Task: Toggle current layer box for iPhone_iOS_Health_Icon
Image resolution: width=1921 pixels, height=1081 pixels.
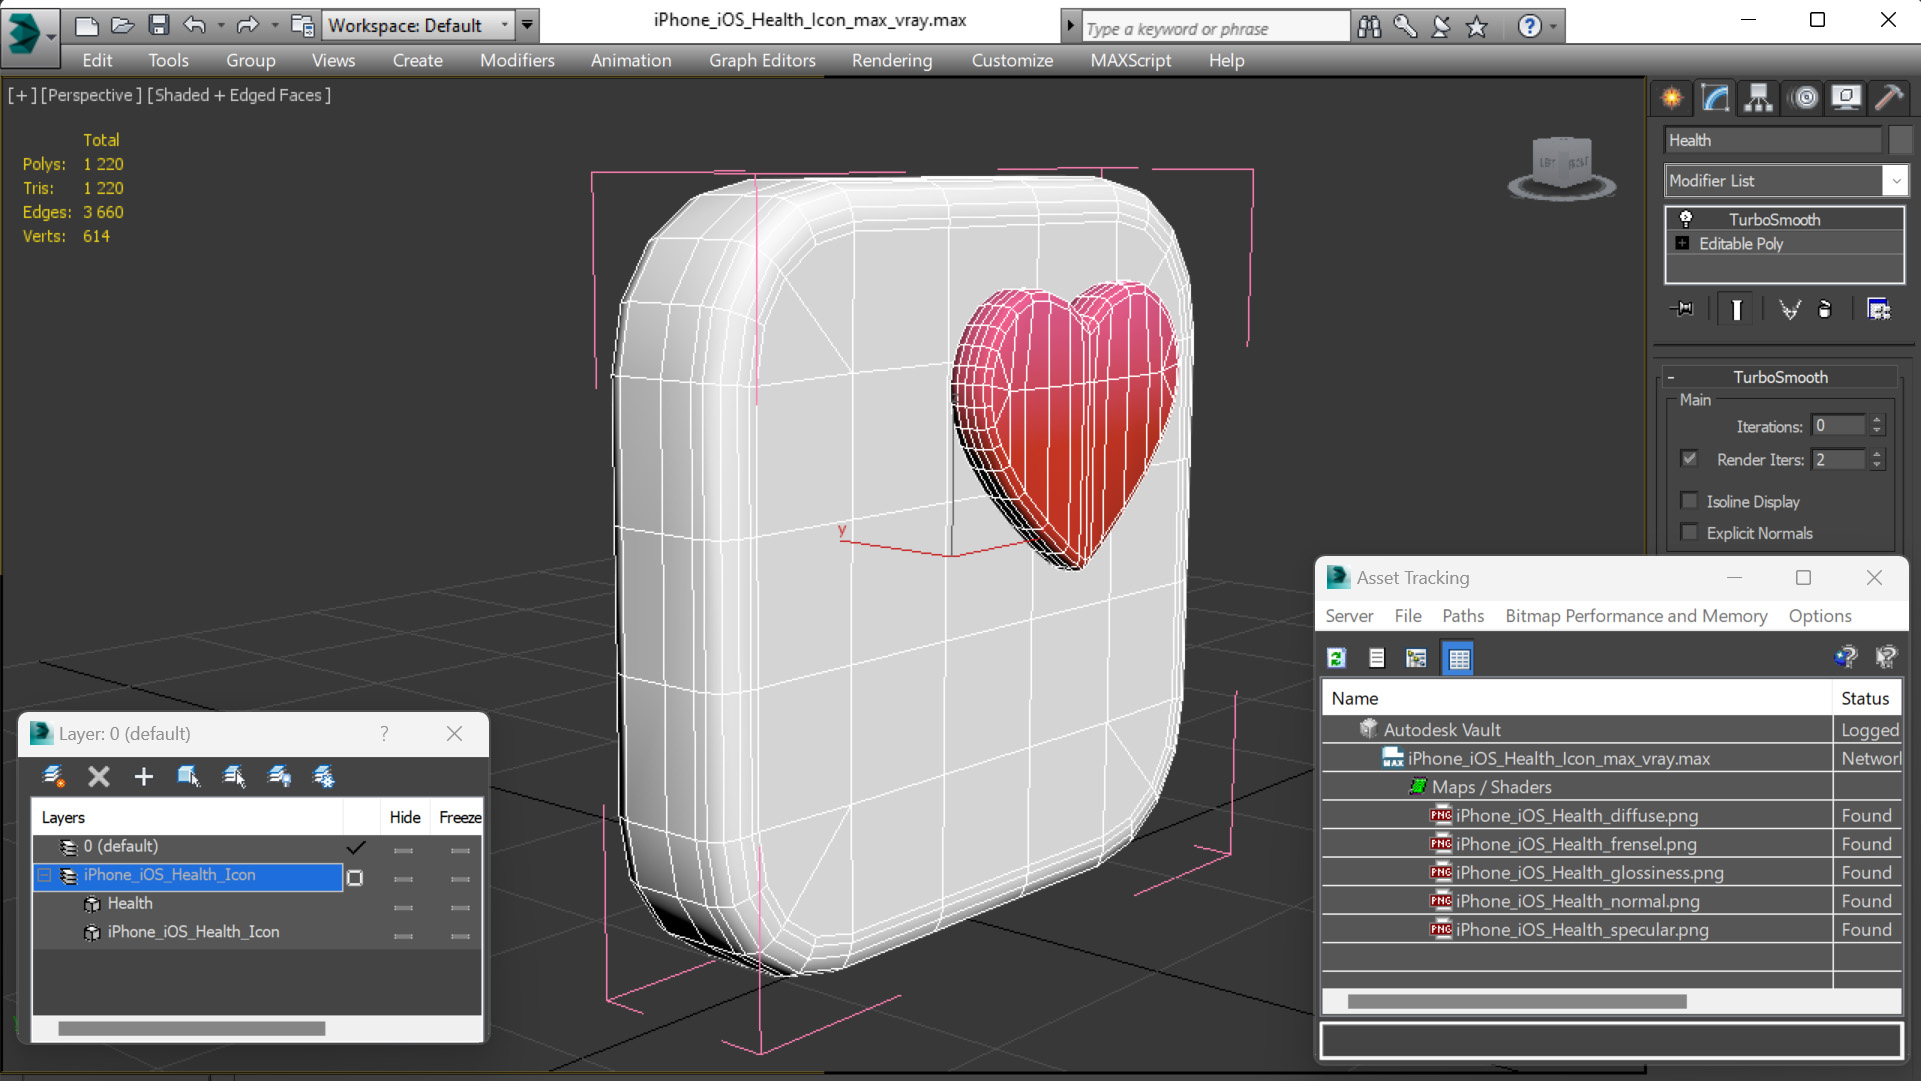Action: tap(355, 878)
